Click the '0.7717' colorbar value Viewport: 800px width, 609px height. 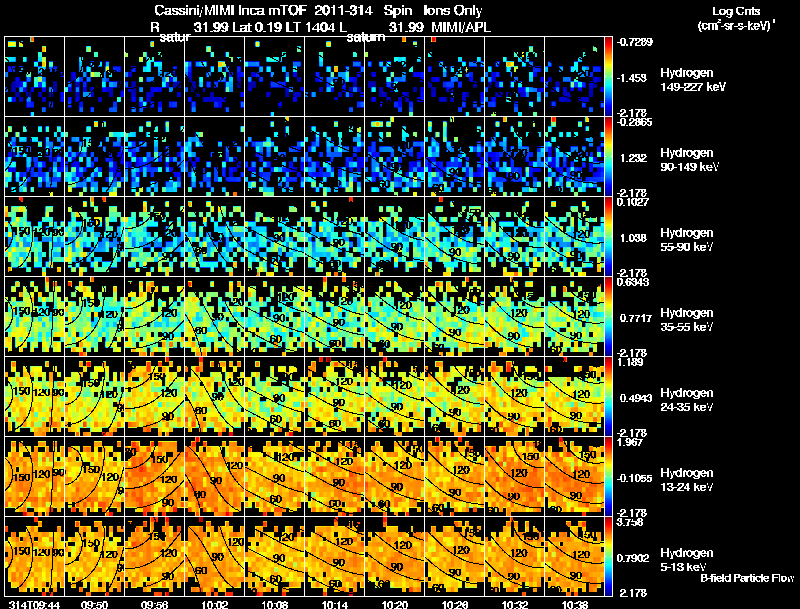coord(636,318)
